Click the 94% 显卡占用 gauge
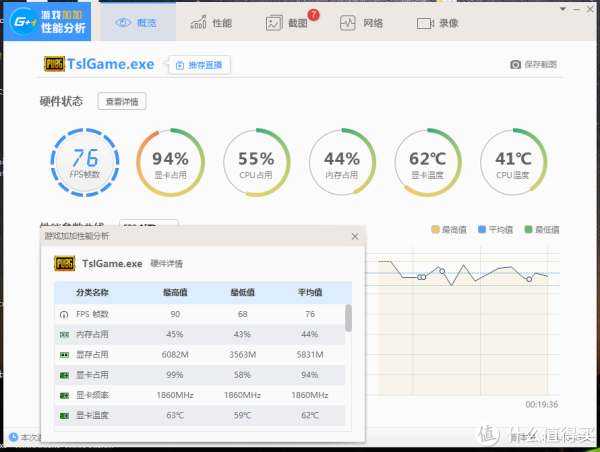Image resolution: width=600 pixels, height=452 pixels. click(170, 162)
